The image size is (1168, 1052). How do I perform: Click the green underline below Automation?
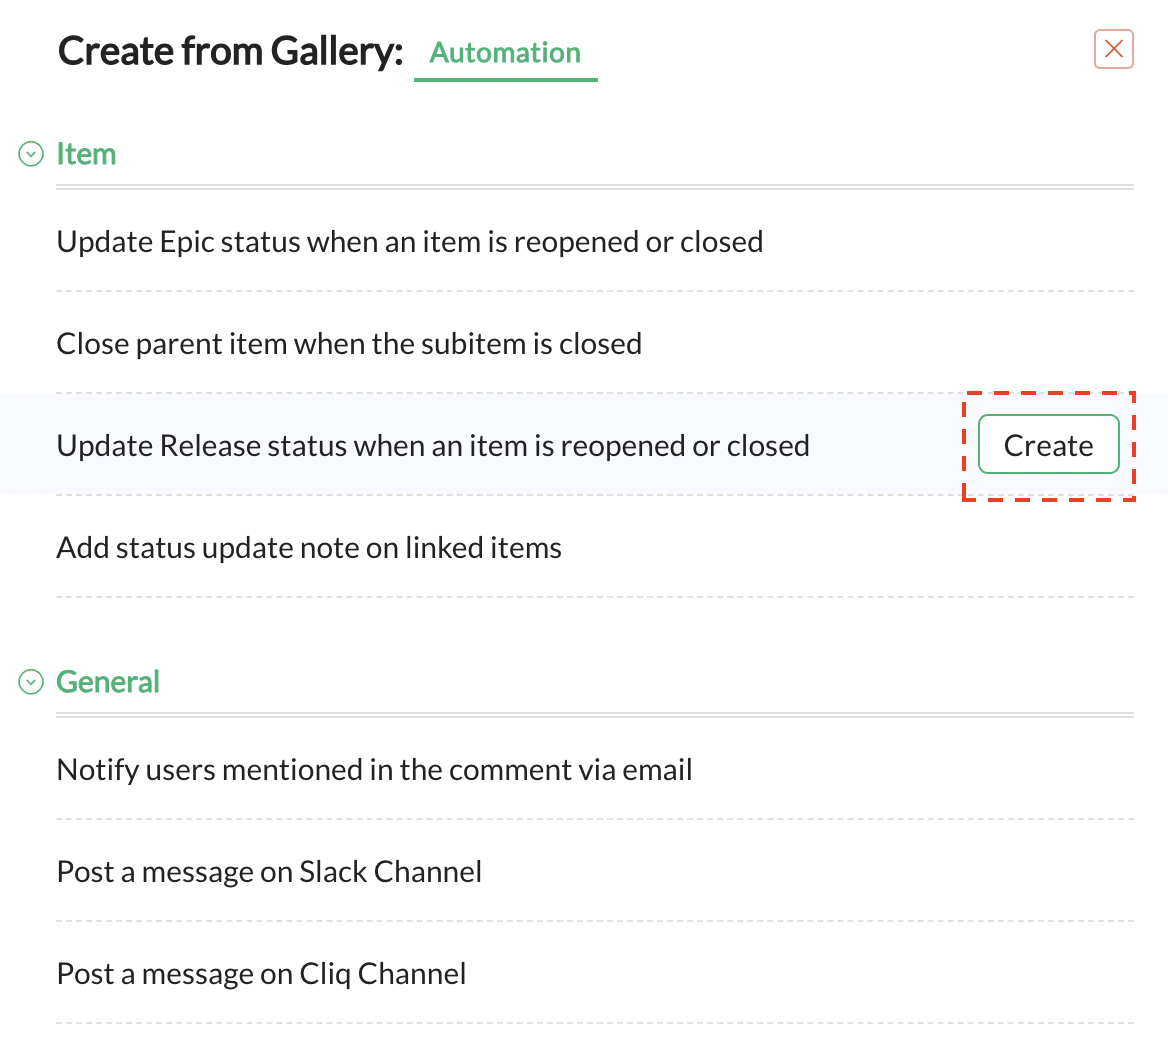tap(505, 79)
